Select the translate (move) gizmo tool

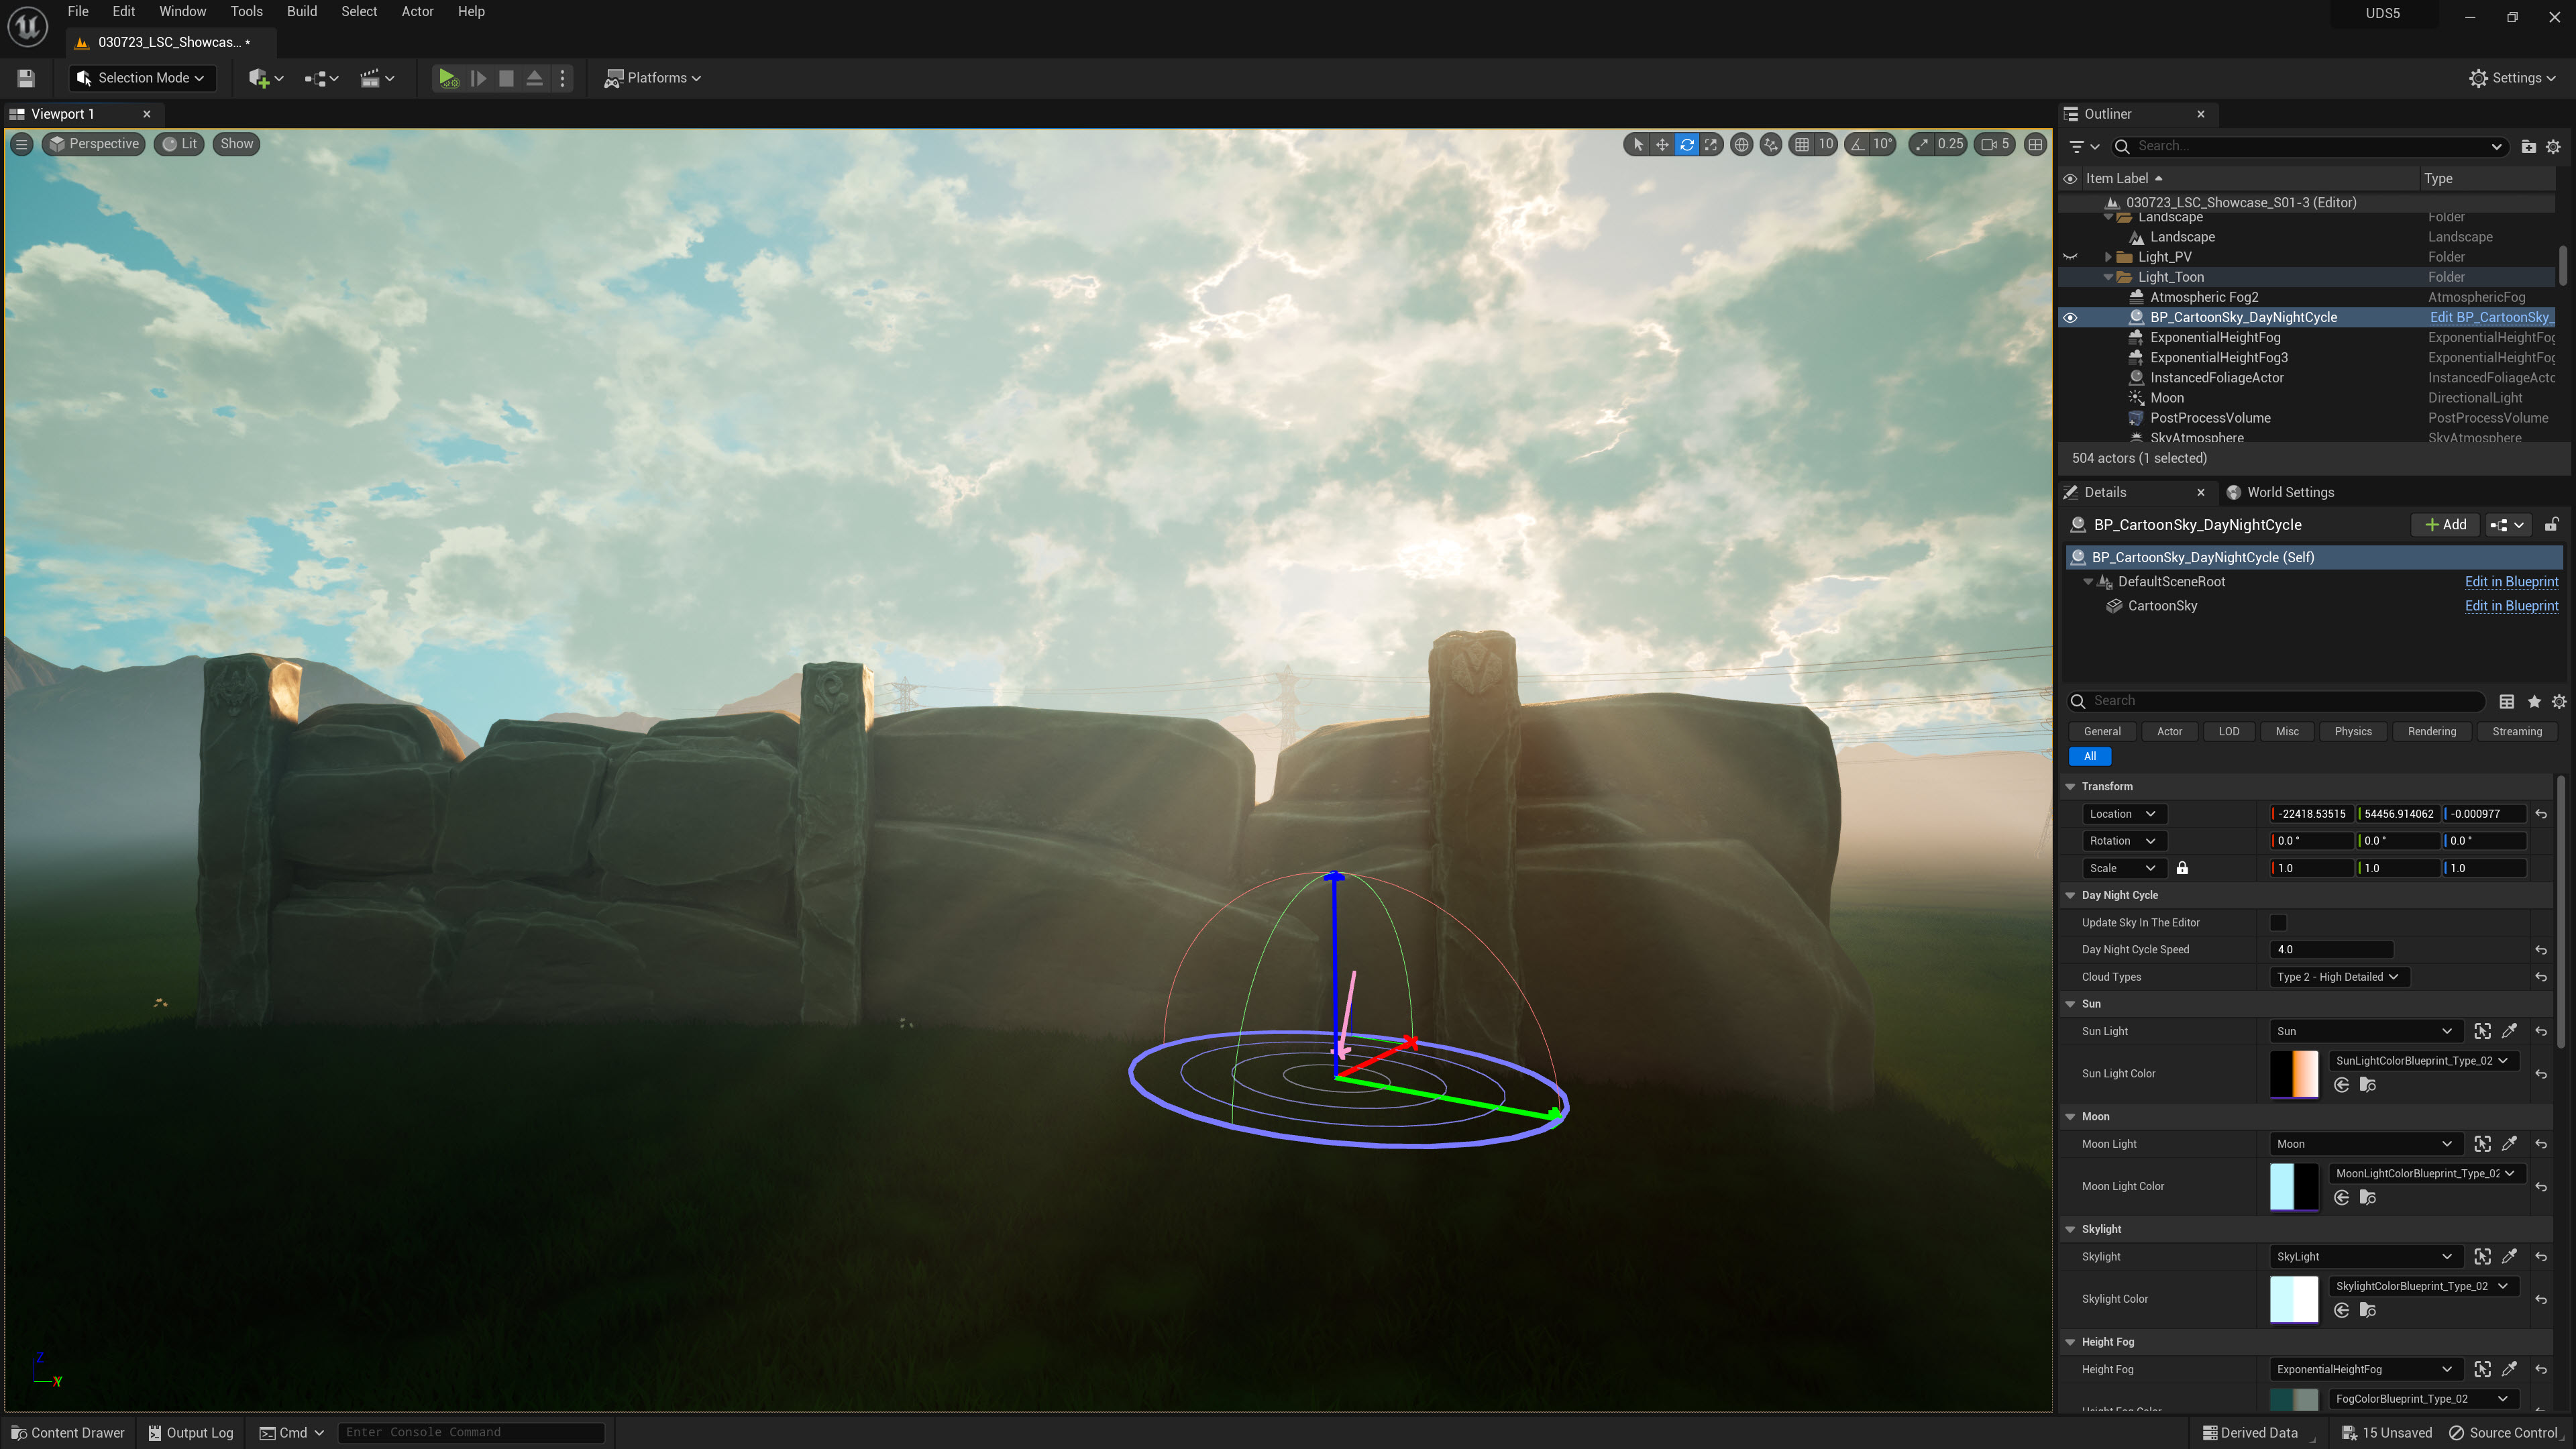pyautogui.click(x=1662, y=144)
